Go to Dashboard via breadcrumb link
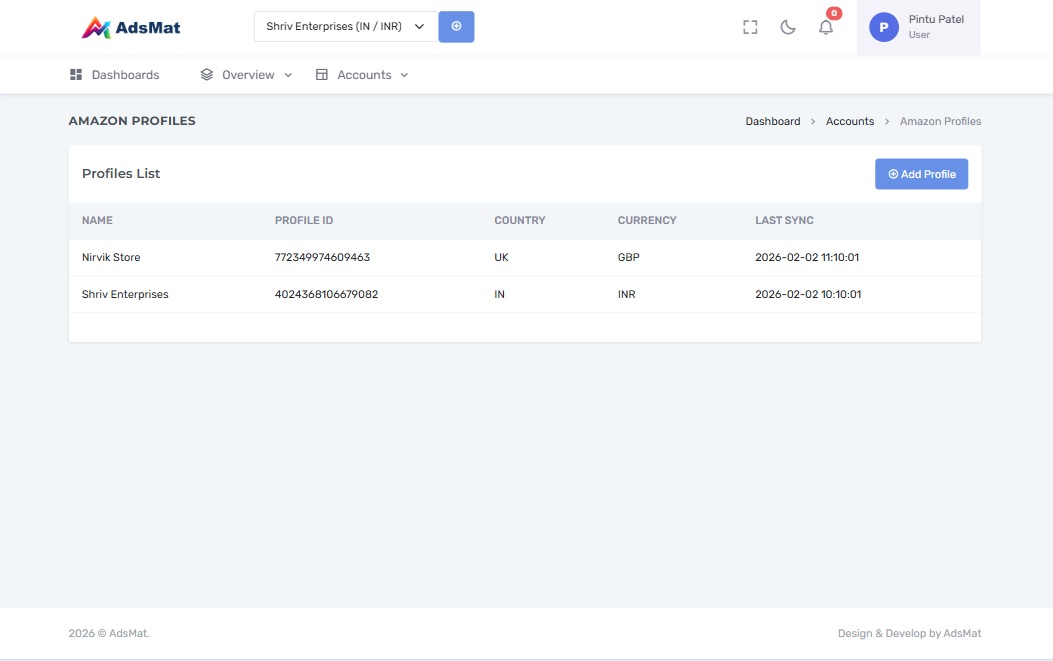1053x661 pixels. coord(772,121)
